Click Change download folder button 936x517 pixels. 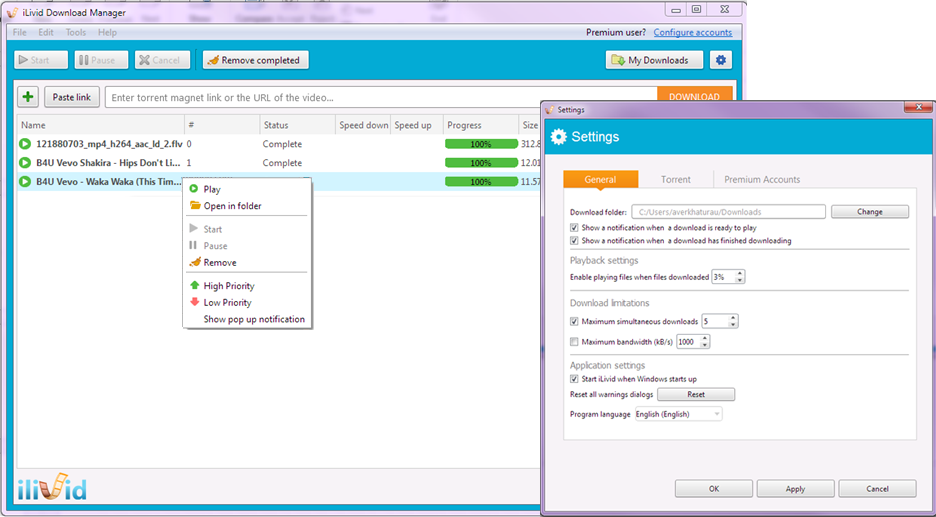pyautogui.click(x=870, y=211)
